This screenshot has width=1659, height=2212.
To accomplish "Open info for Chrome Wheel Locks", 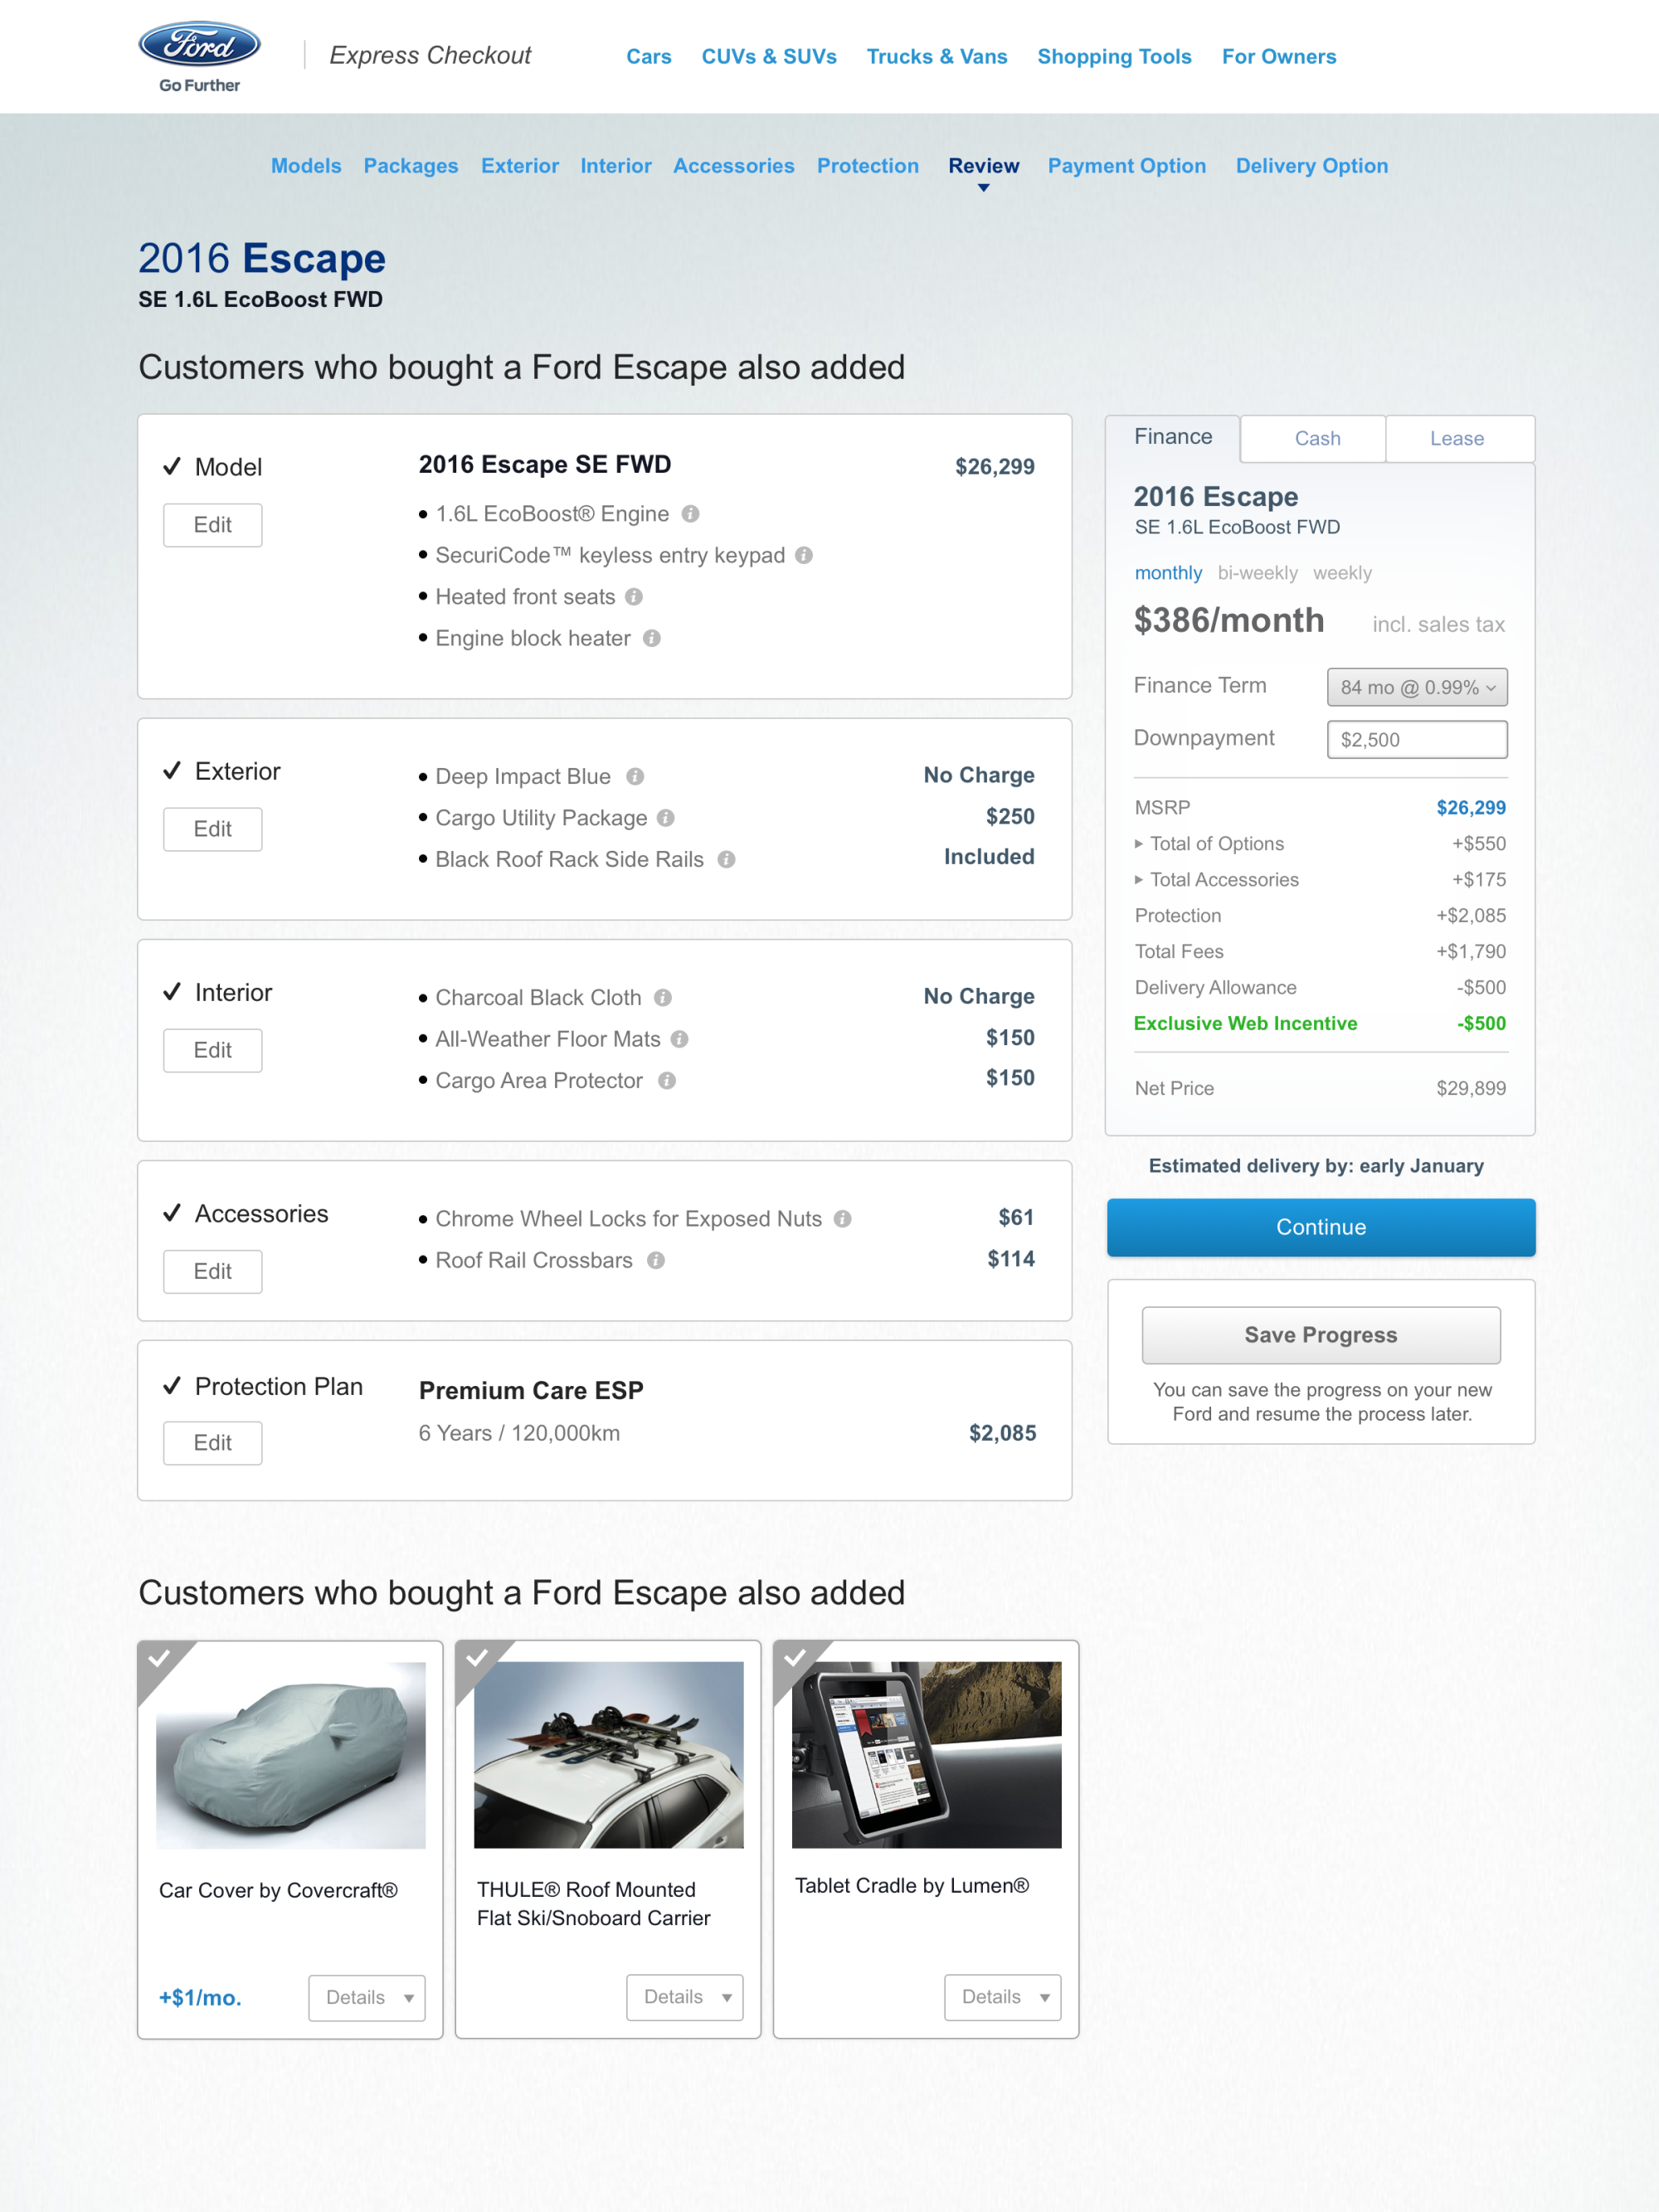I will (843, 1219).
